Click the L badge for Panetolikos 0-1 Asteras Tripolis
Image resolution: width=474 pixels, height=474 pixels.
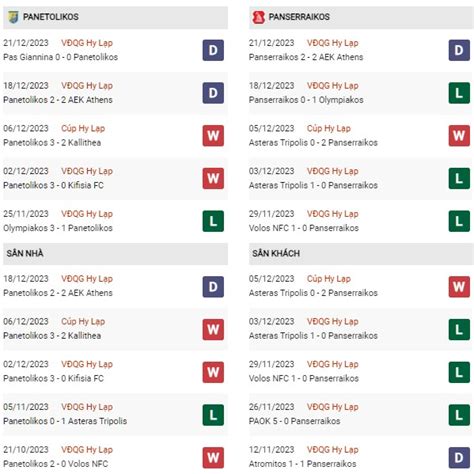213,415
